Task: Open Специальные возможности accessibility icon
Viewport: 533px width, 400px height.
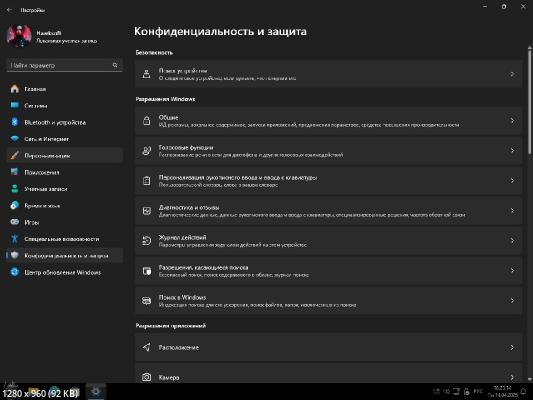Action: 15,239
